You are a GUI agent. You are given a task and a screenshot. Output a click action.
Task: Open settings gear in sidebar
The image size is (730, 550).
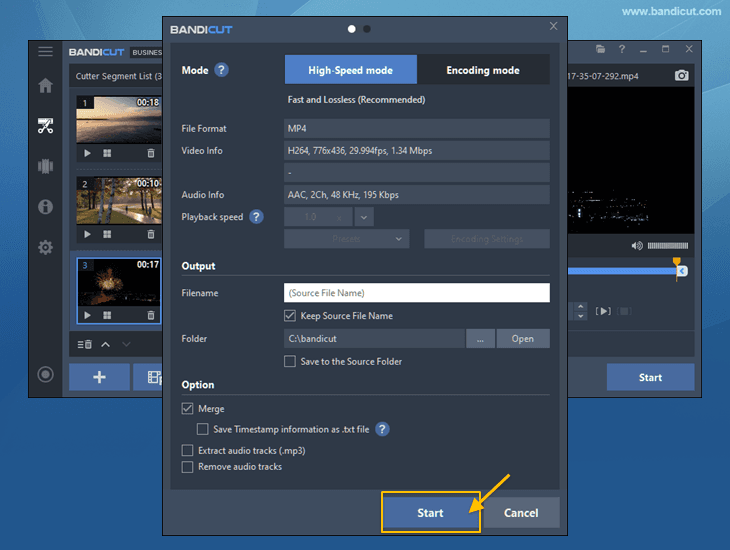click(x=45, y=247)
